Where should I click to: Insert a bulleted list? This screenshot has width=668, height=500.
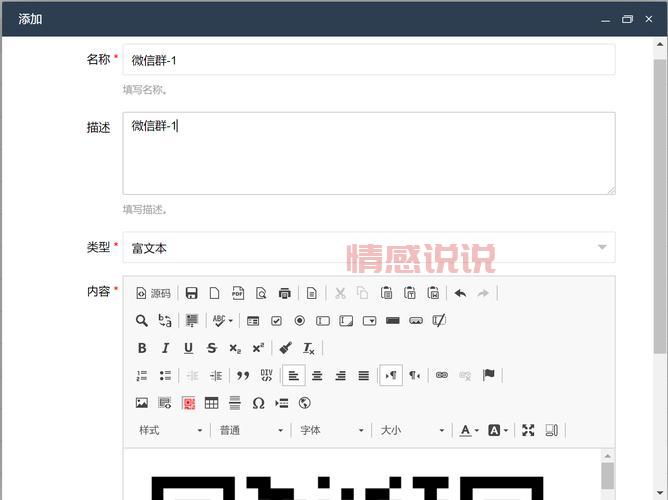pyautogui.click(x=165, y=375)
